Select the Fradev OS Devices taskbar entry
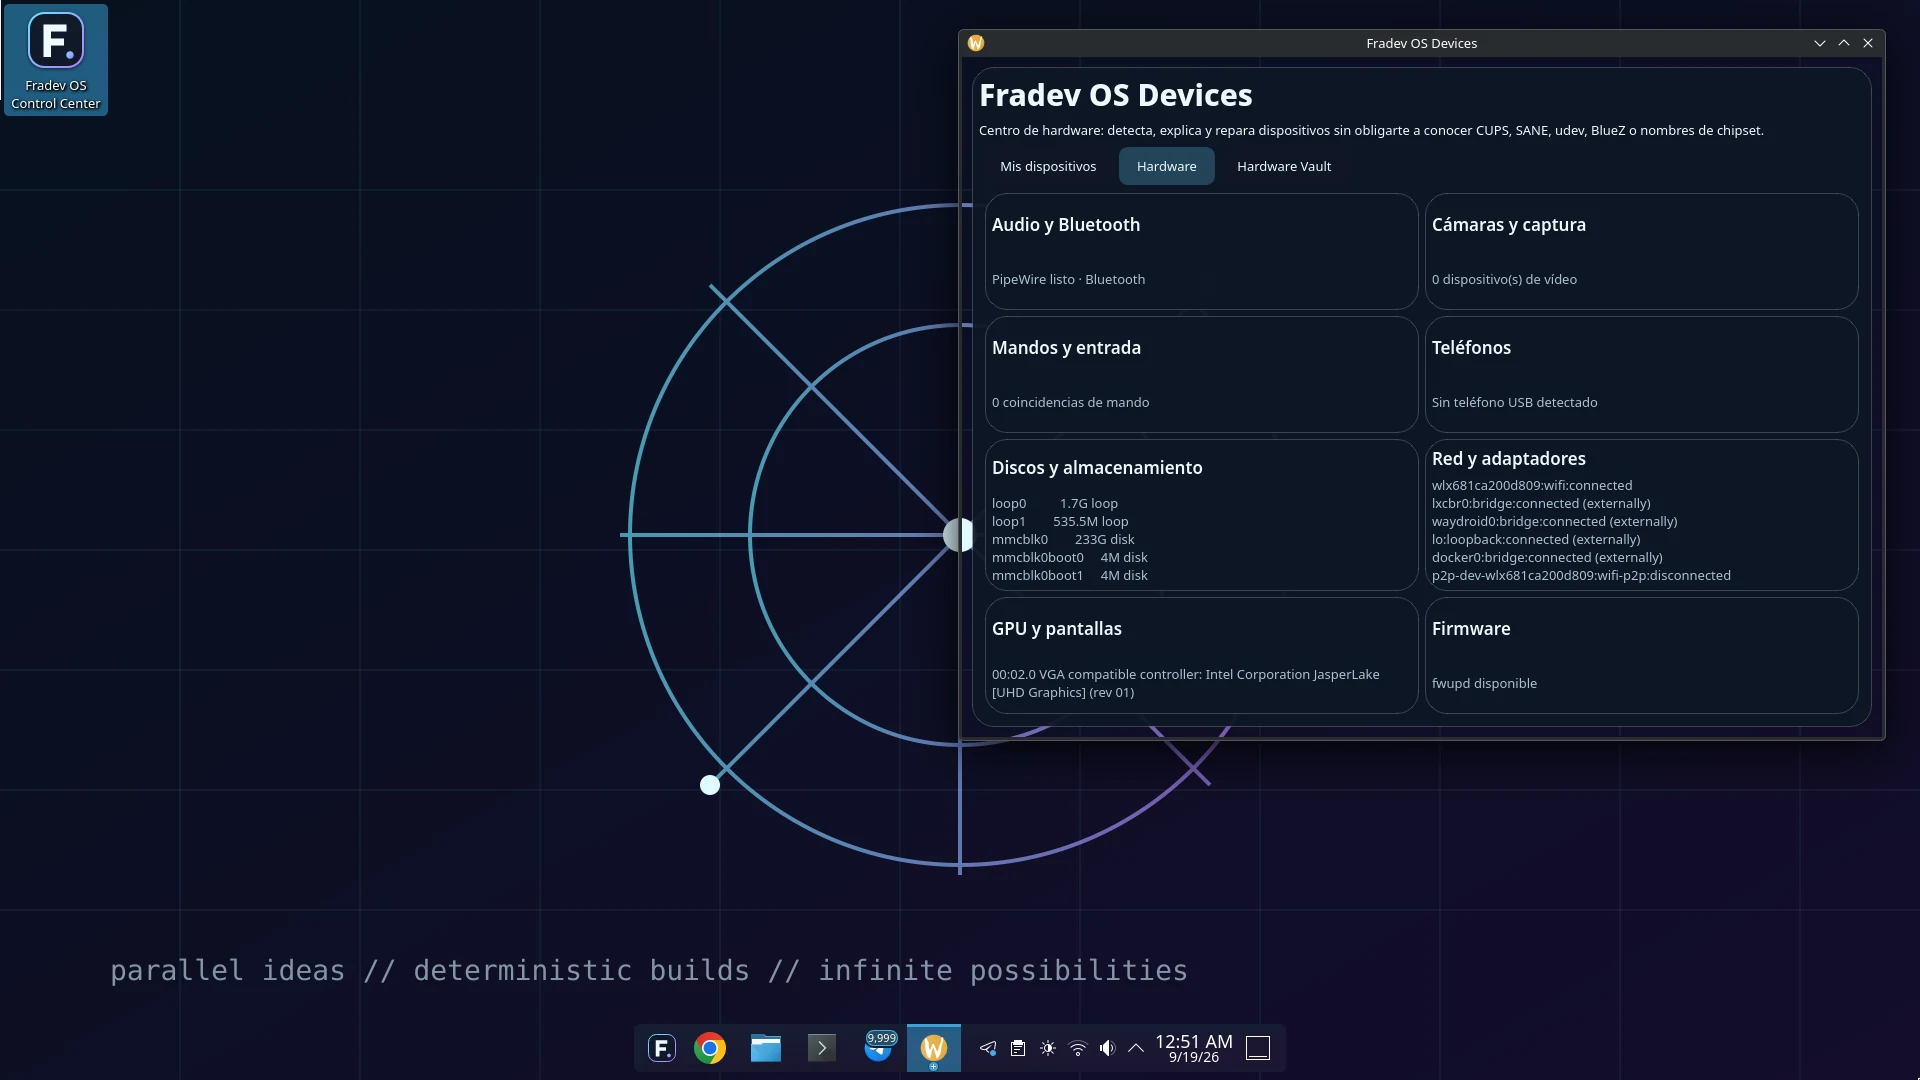The image size is (1920, 1080). (x=934, y=1048)
